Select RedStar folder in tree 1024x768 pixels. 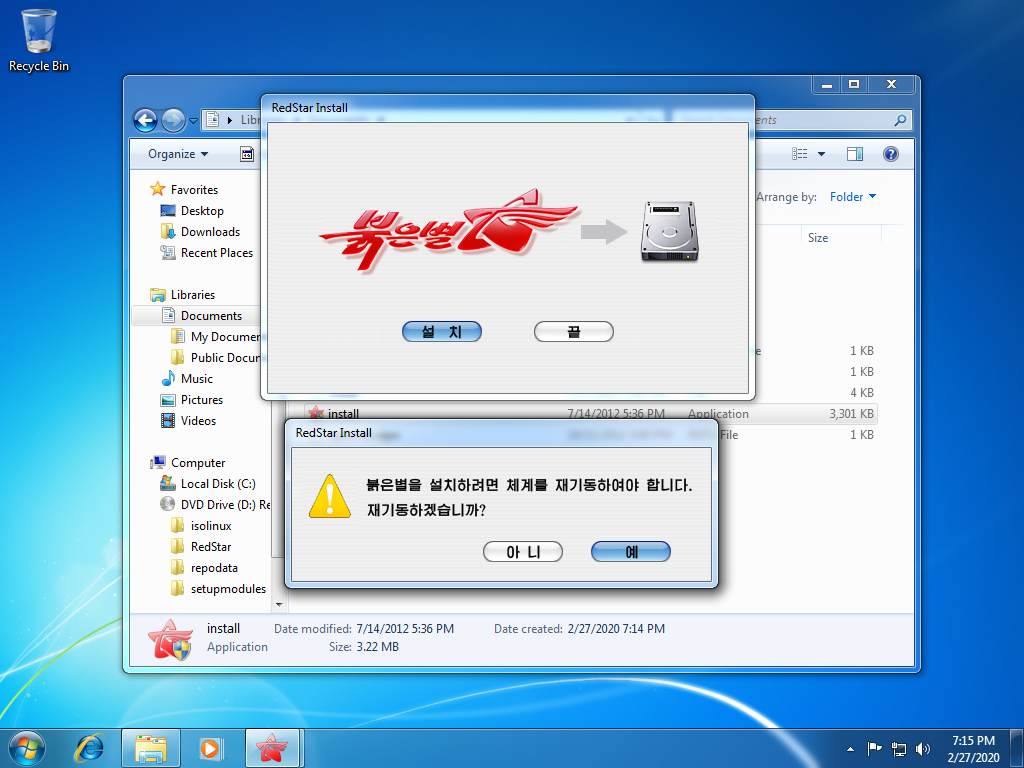click(210, 547)
